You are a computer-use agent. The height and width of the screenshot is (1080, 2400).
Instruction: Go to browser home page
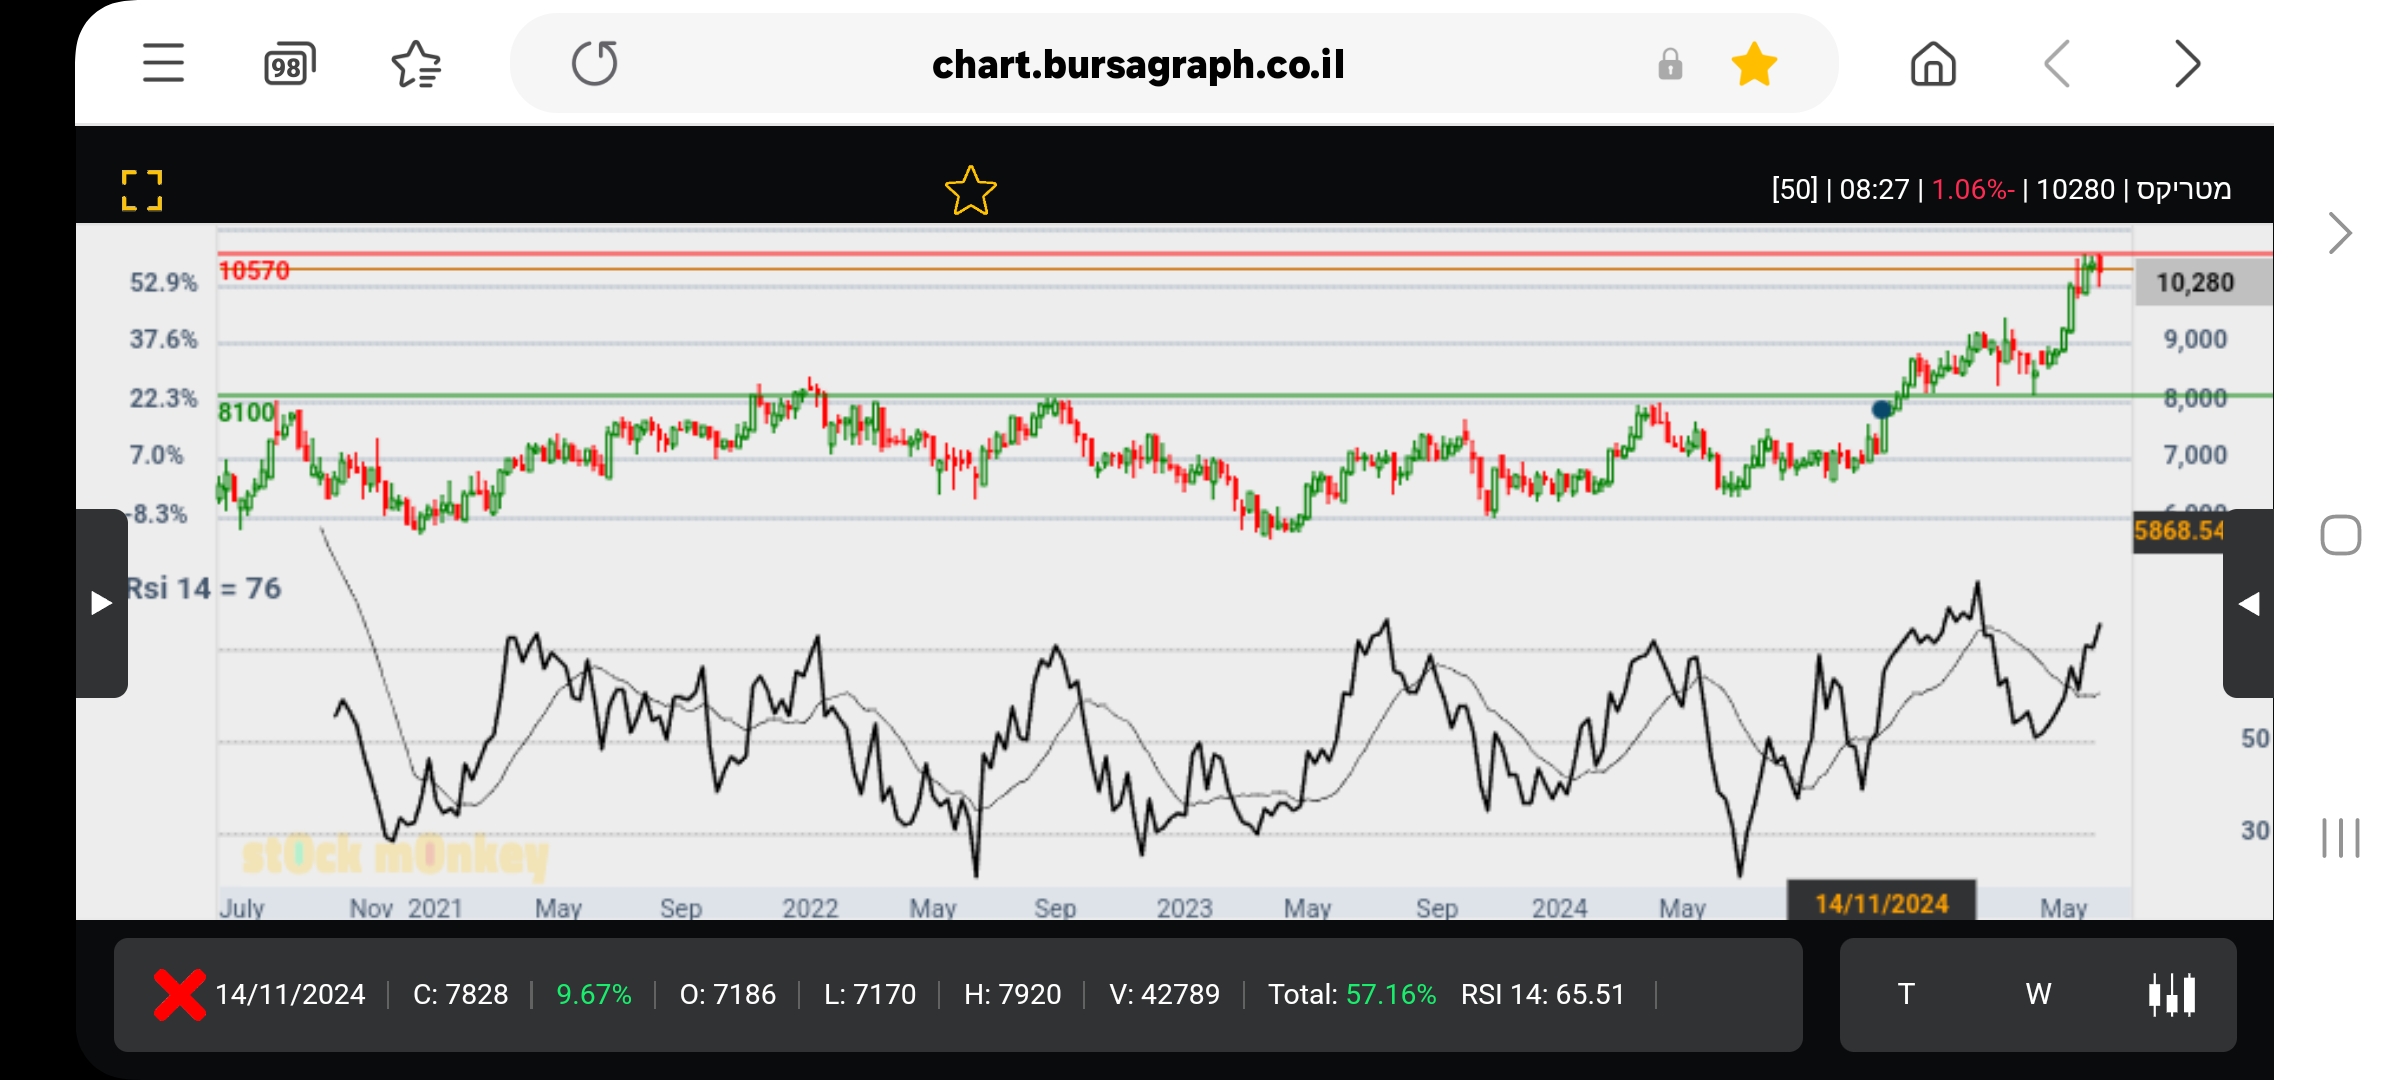coord(1932,65)
